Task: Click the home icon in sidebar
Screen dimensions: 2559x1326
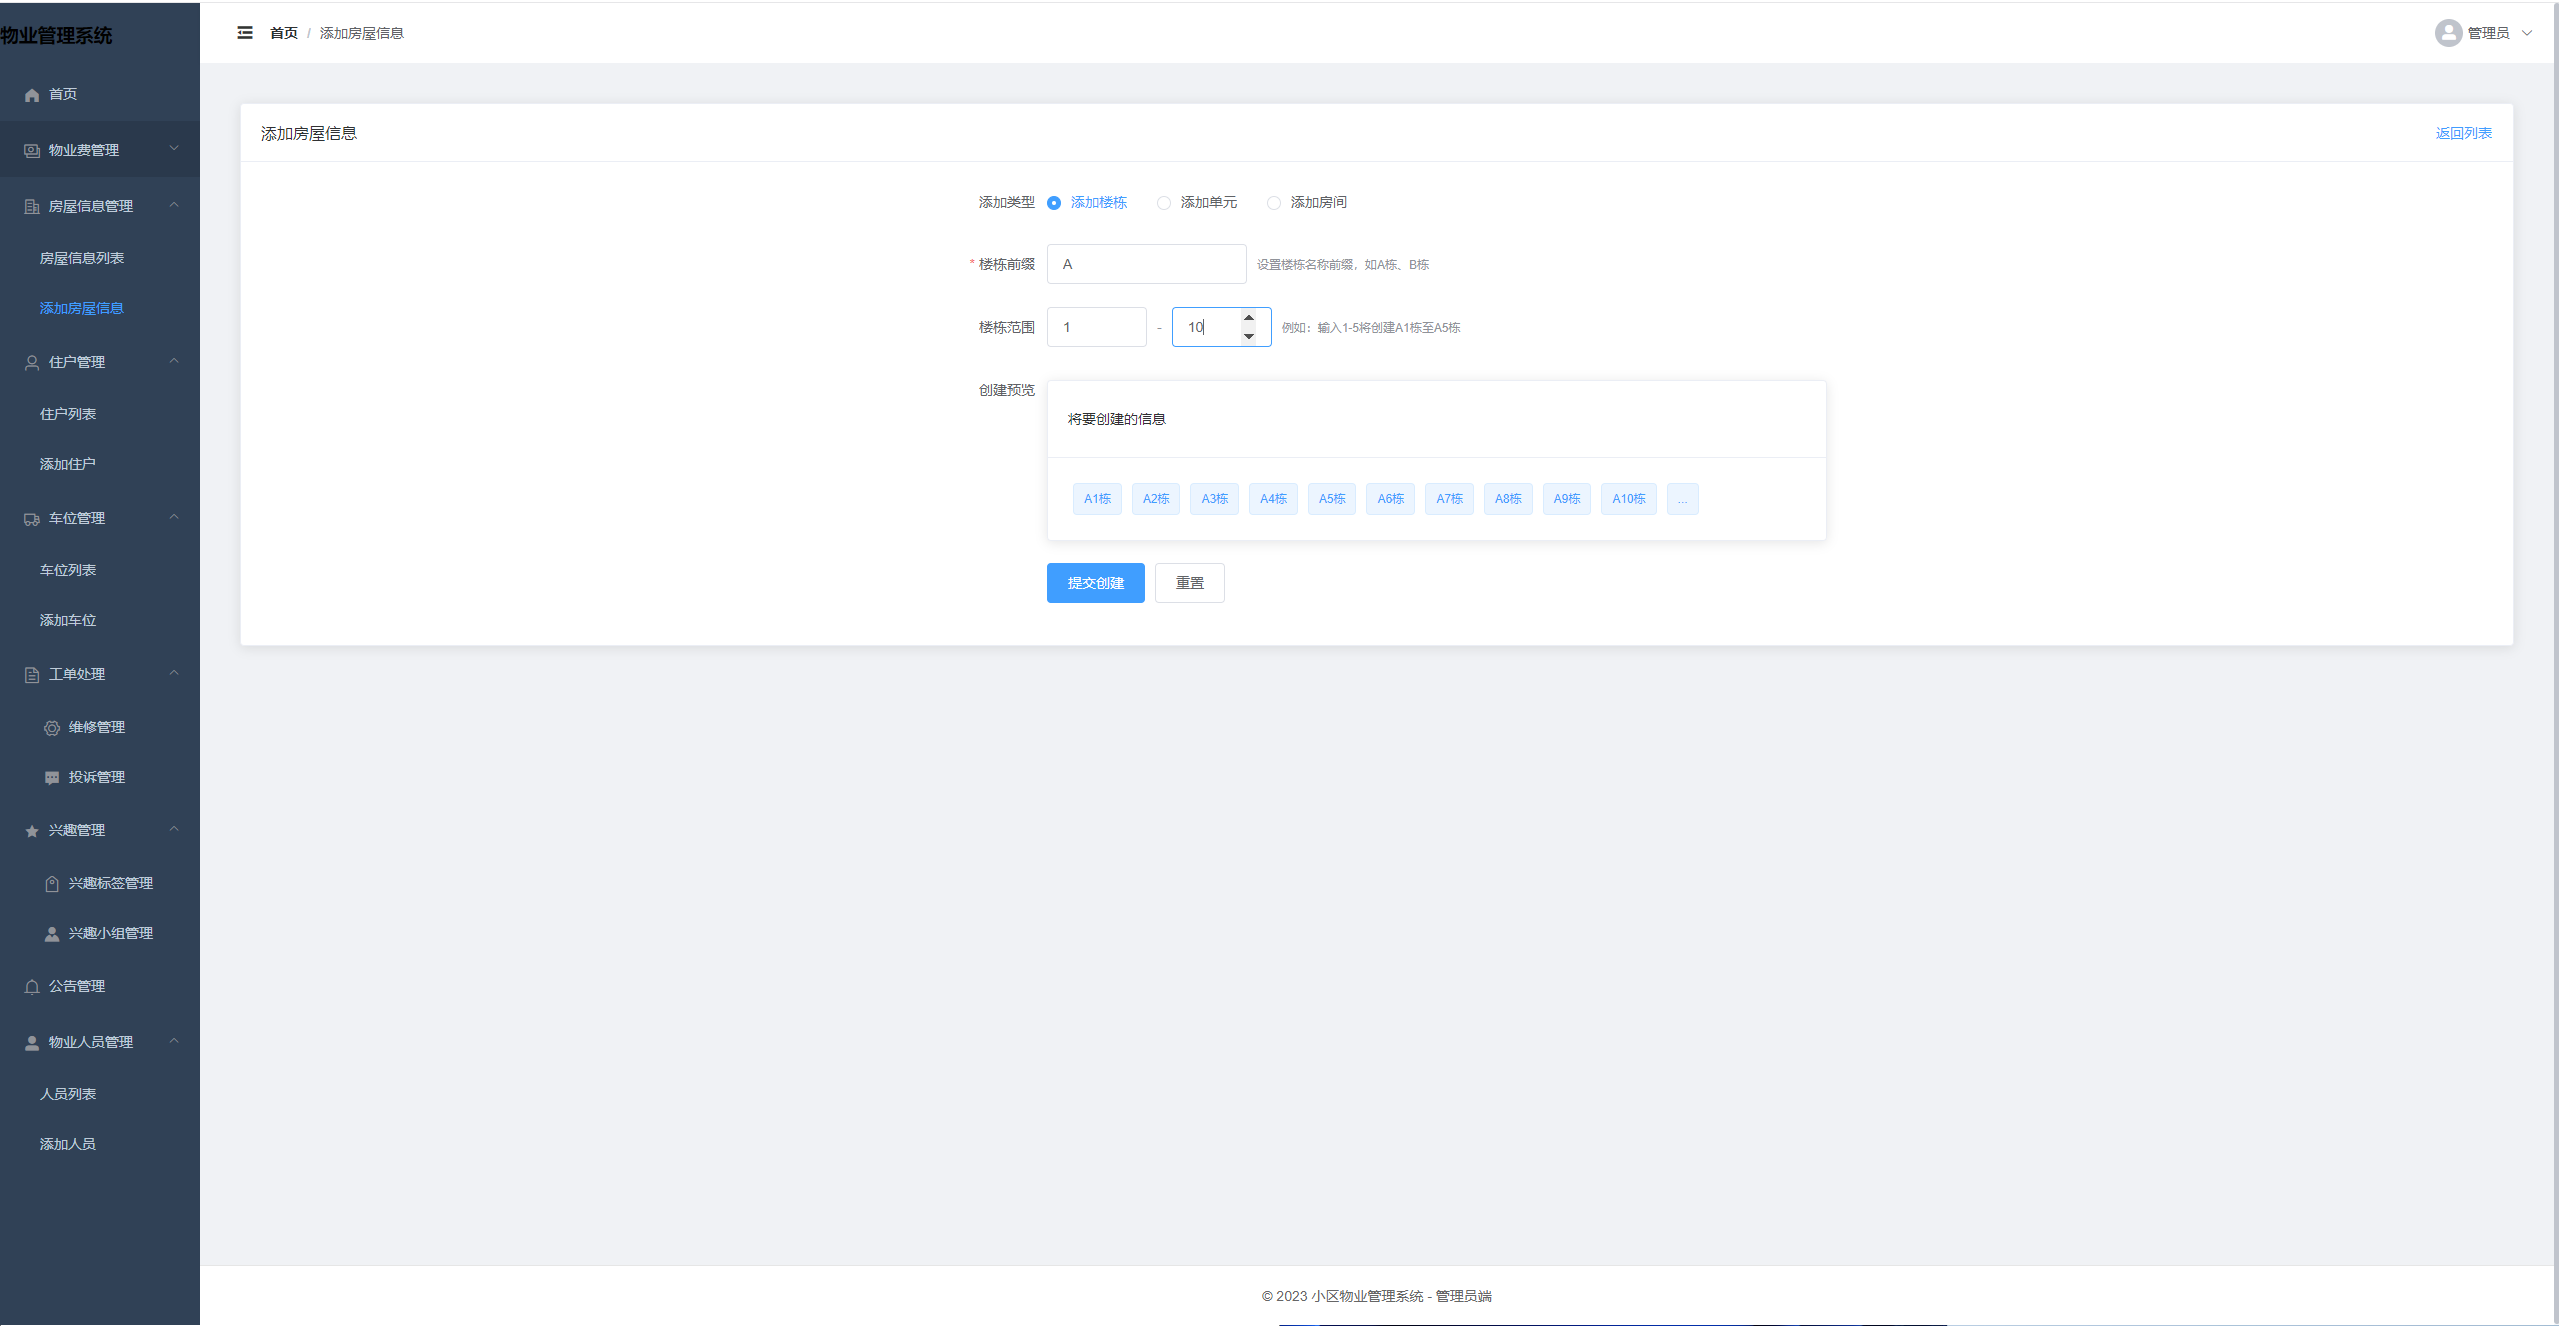Action: point(32,95)
